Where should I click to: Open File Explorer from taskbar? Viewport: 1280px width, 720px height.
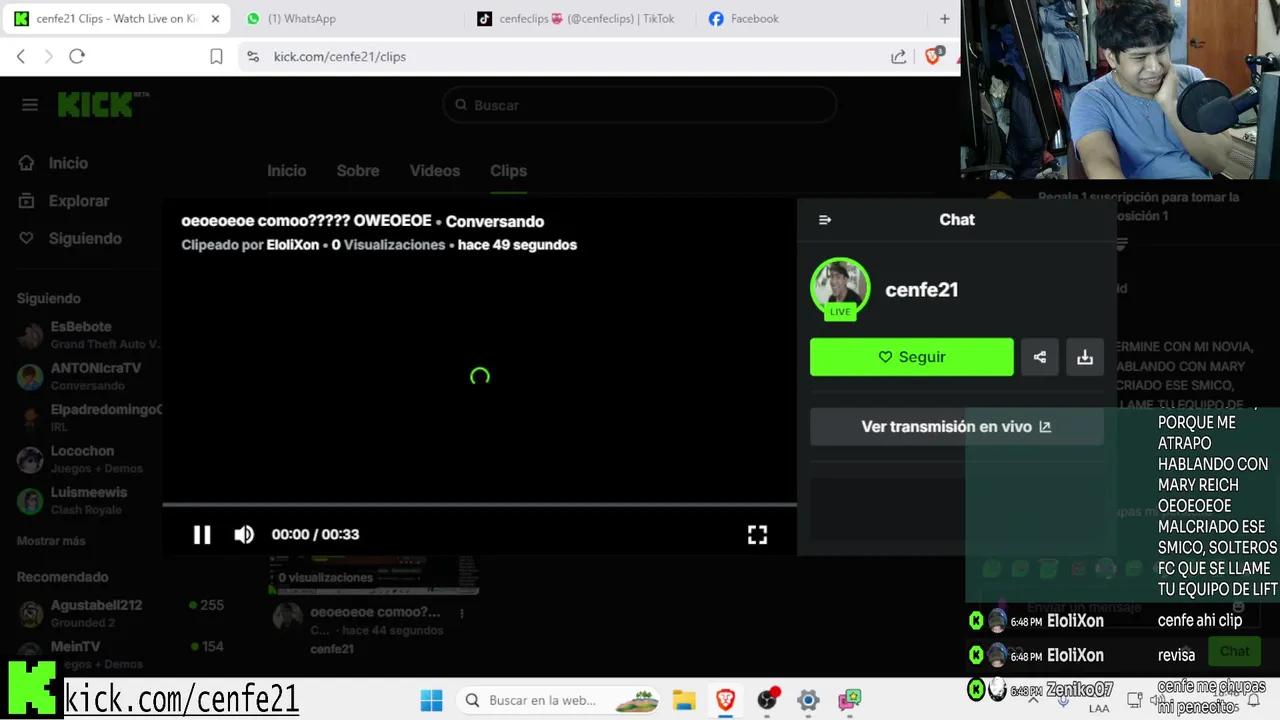(x=684, y=700)
